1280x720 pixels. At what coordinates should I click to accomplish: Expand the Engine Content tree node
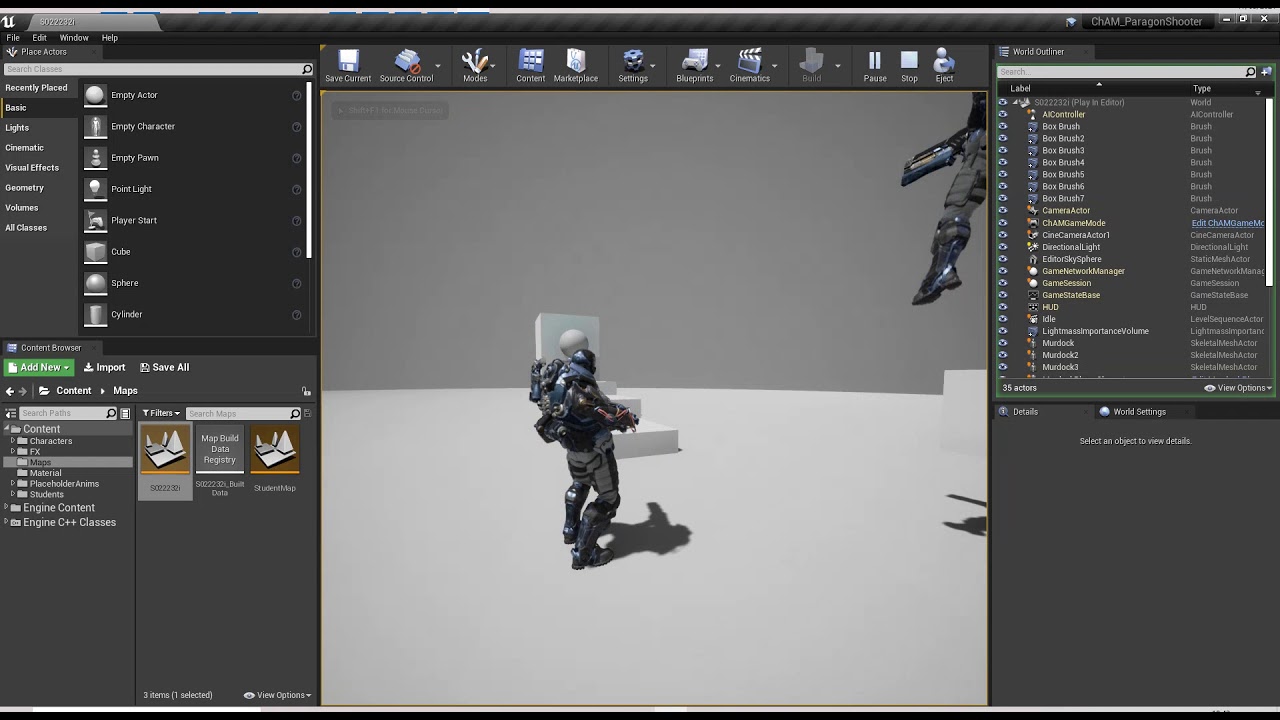[7, 508]
